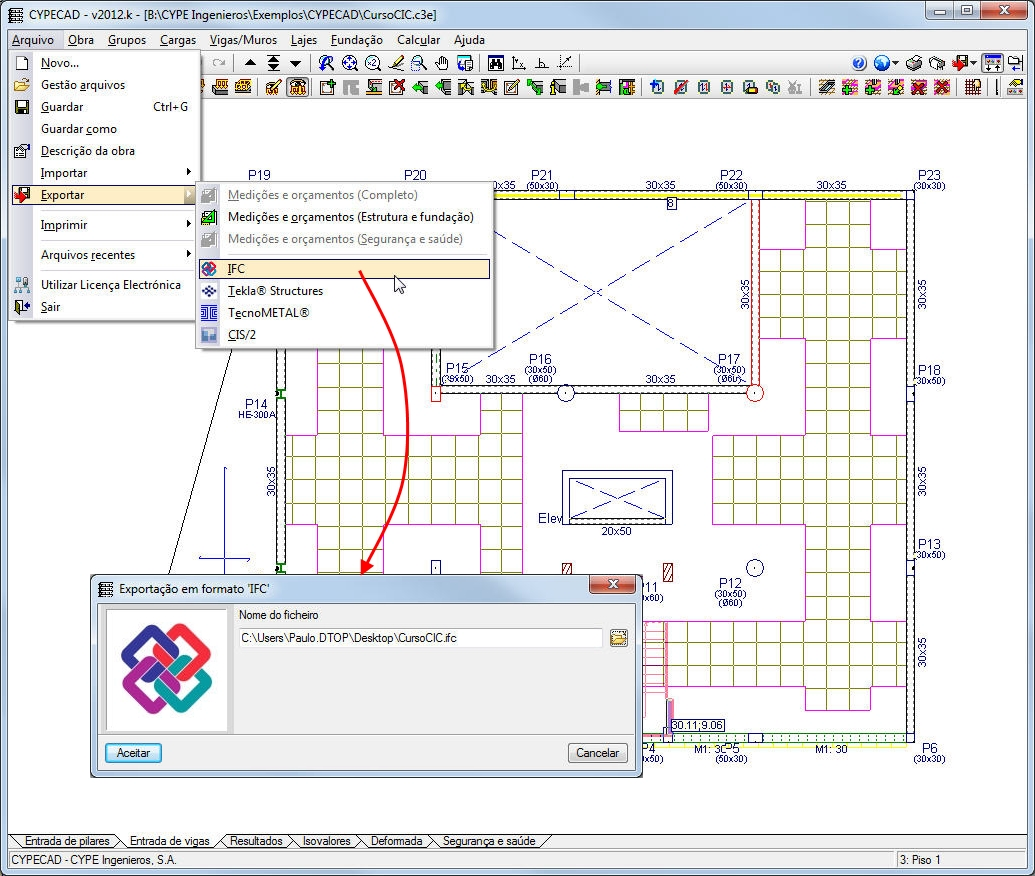The height and width of the screenshot is (876, 1035).
Task: Click the right-angle orthogonal icon
Action: point(541,63)
